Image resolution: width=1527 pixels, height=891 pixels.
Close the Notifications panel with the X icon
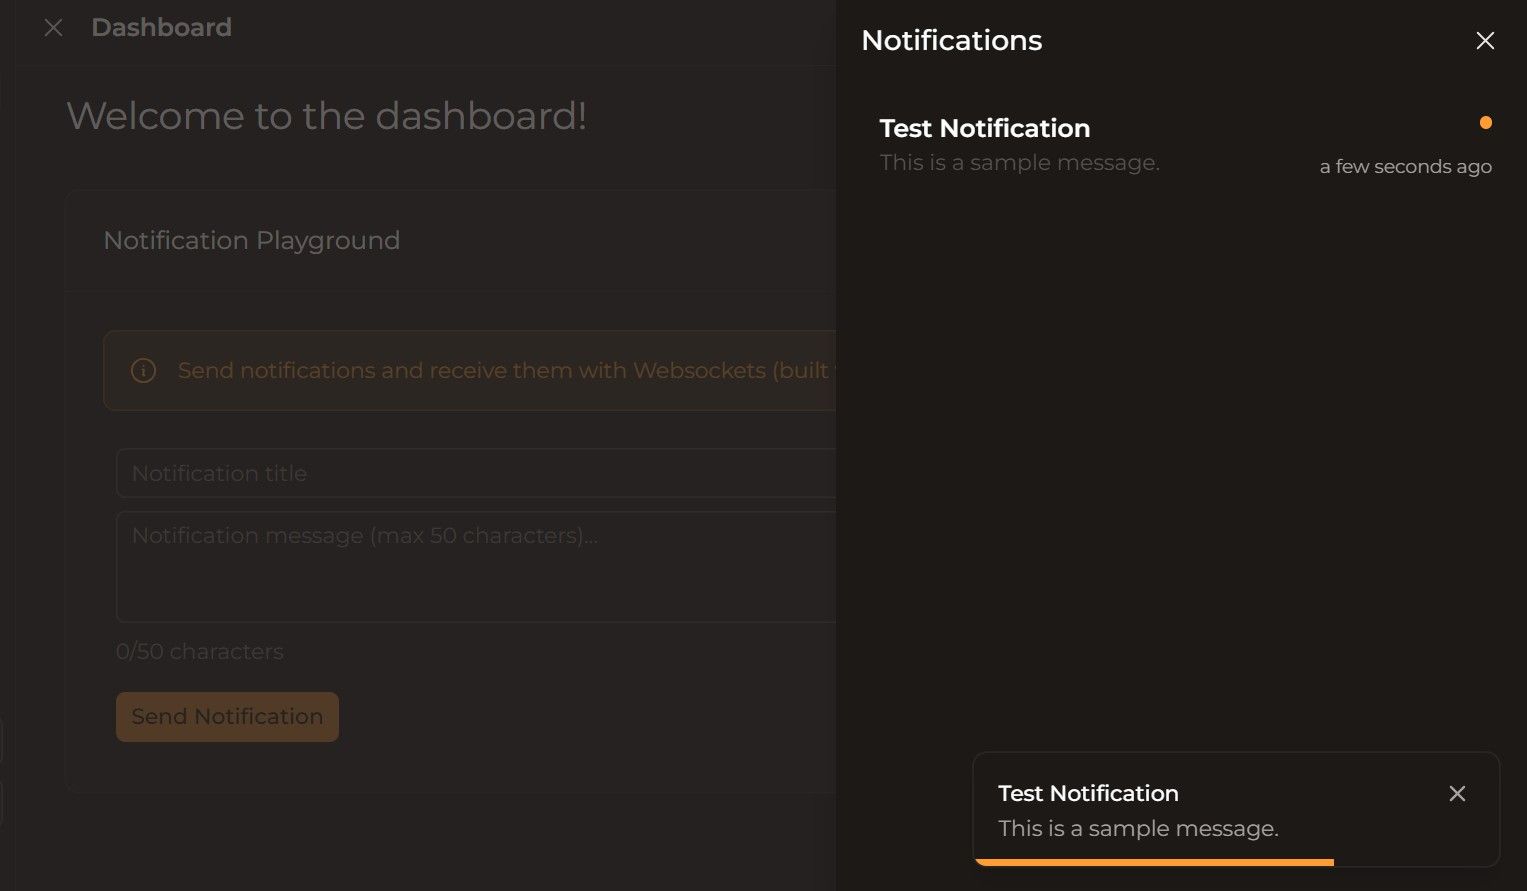point(1485,40)
